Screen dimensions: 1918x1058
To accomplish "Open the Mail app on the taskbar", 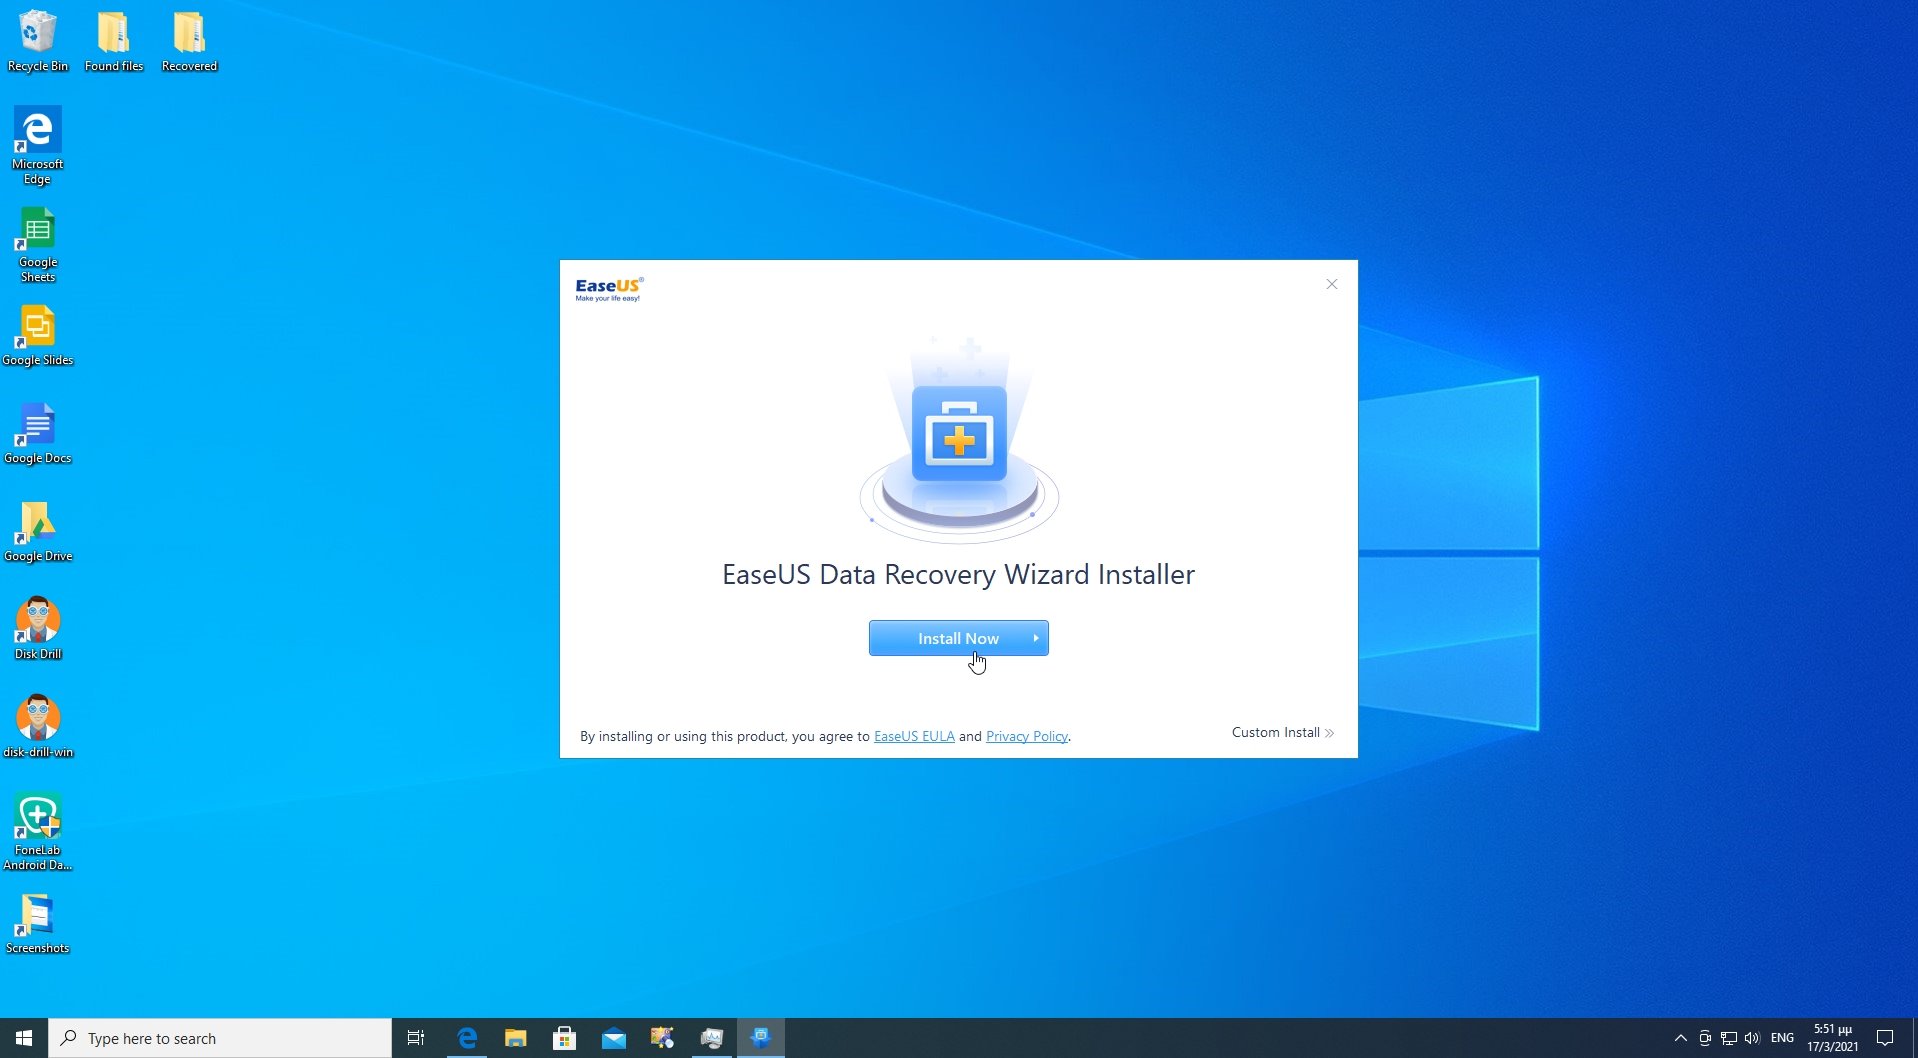I will 613,1037.
